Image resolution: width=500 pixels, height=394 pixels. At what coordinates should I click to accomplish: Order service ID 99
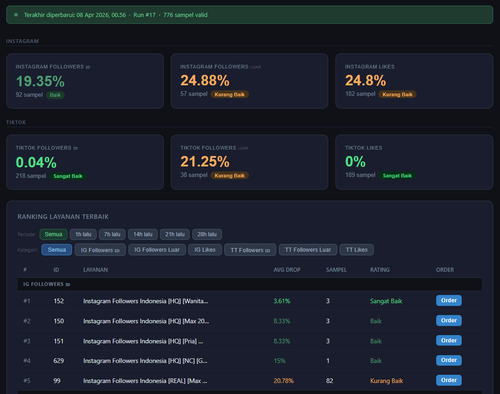449,380
